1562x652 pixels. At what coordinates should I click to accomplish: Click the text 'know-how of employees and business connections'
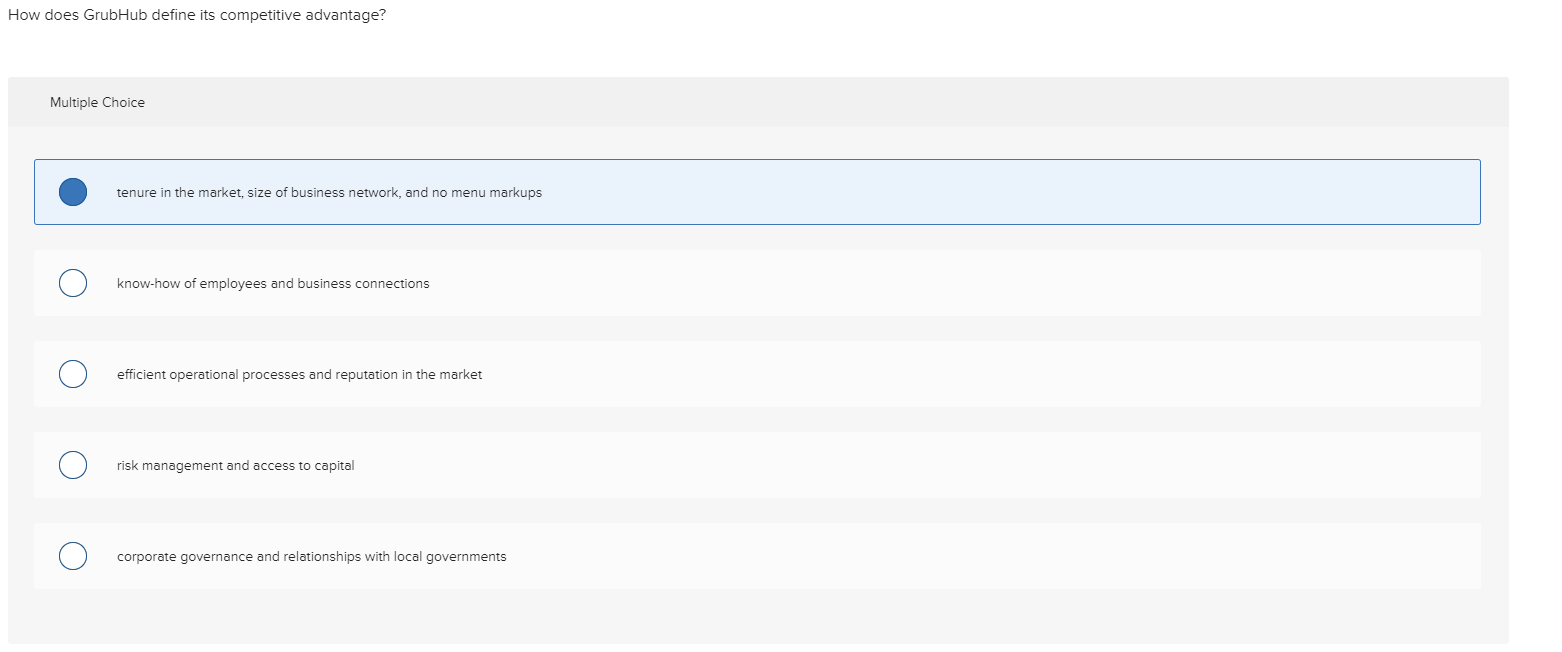273,283
